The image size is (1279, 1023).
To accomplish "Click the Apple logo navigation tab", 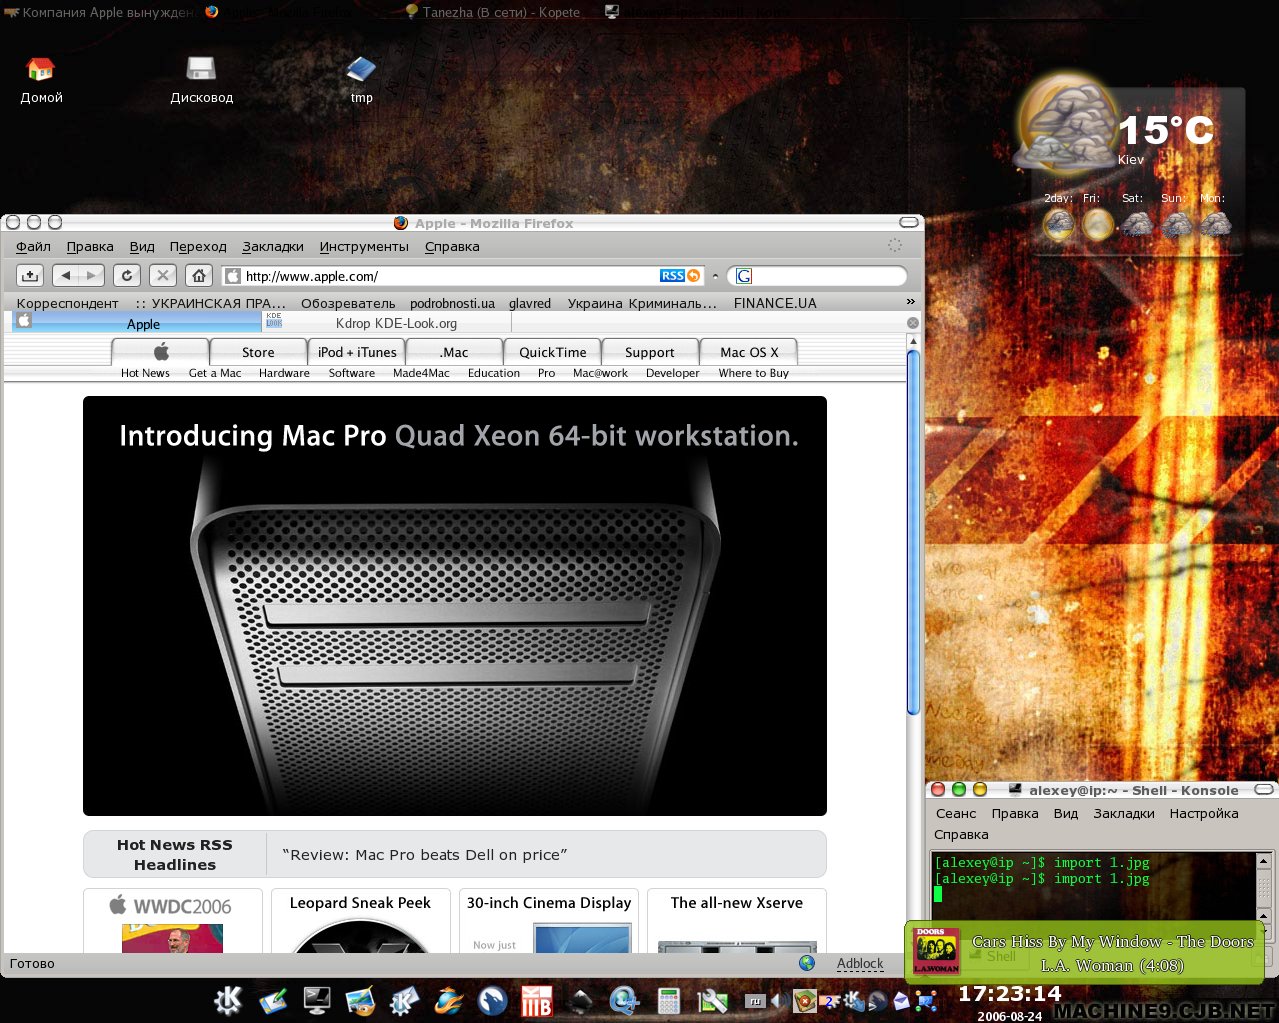I will point(161,352).
